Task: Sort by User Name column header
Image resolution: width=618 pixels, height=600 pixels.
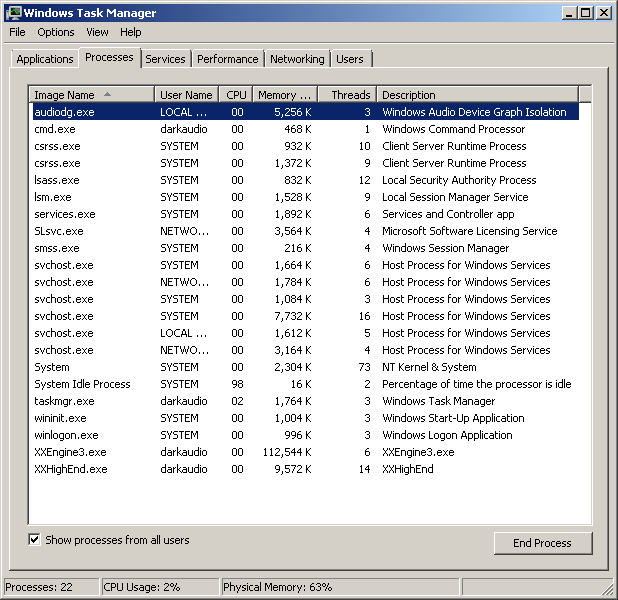Action: (x=186, y=95)
